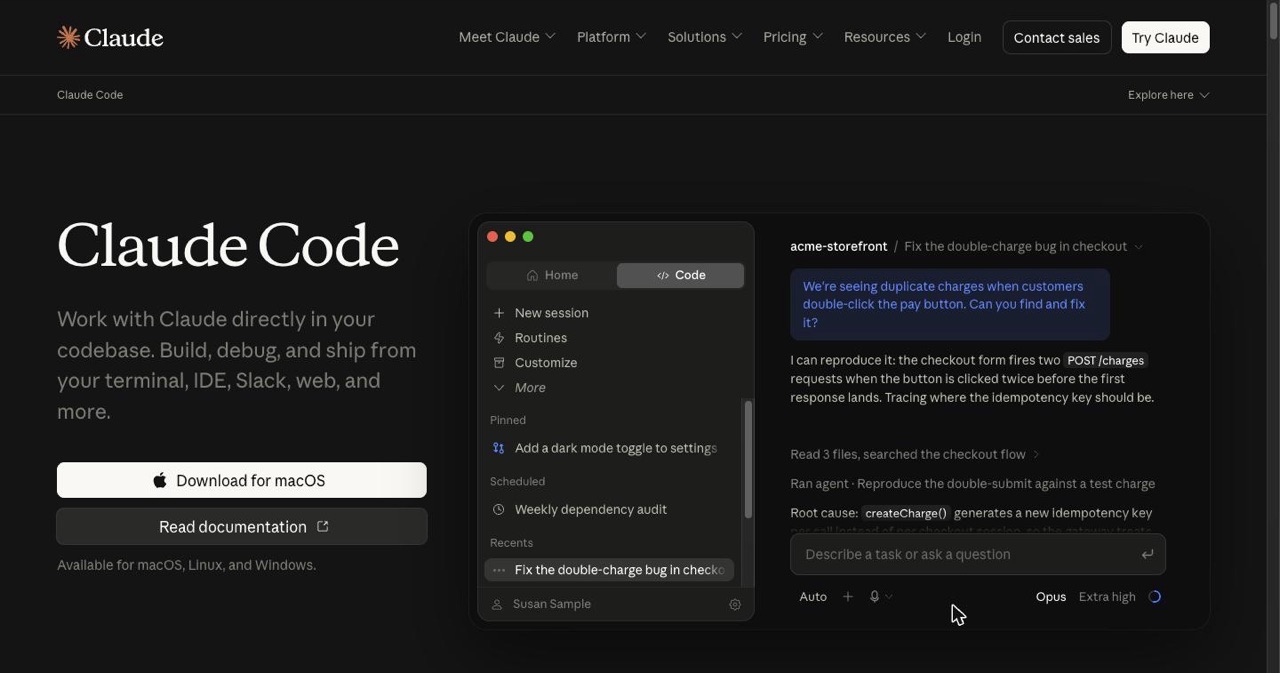Expand Read 3 files, searched the checkout flow
This screenshot has width=1280, height=673.
pyautogui.click(x=915, y=454)
